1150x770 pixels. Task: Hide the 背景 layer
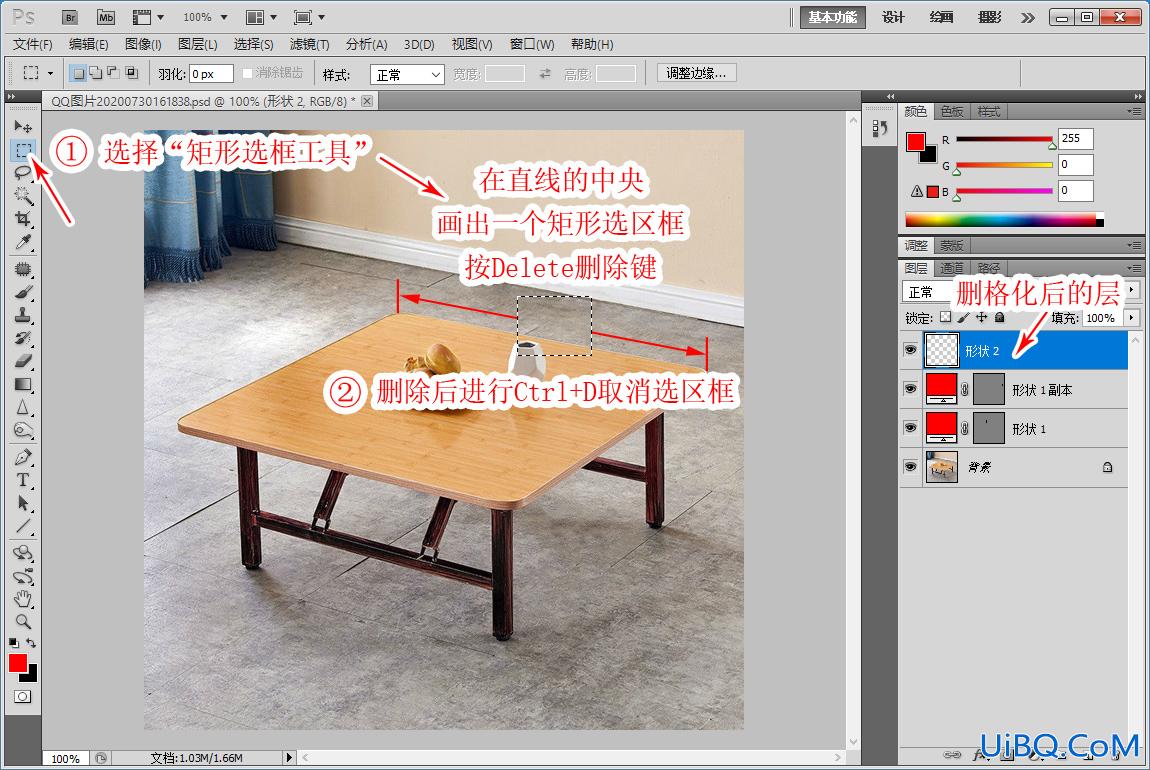[910, 466]
